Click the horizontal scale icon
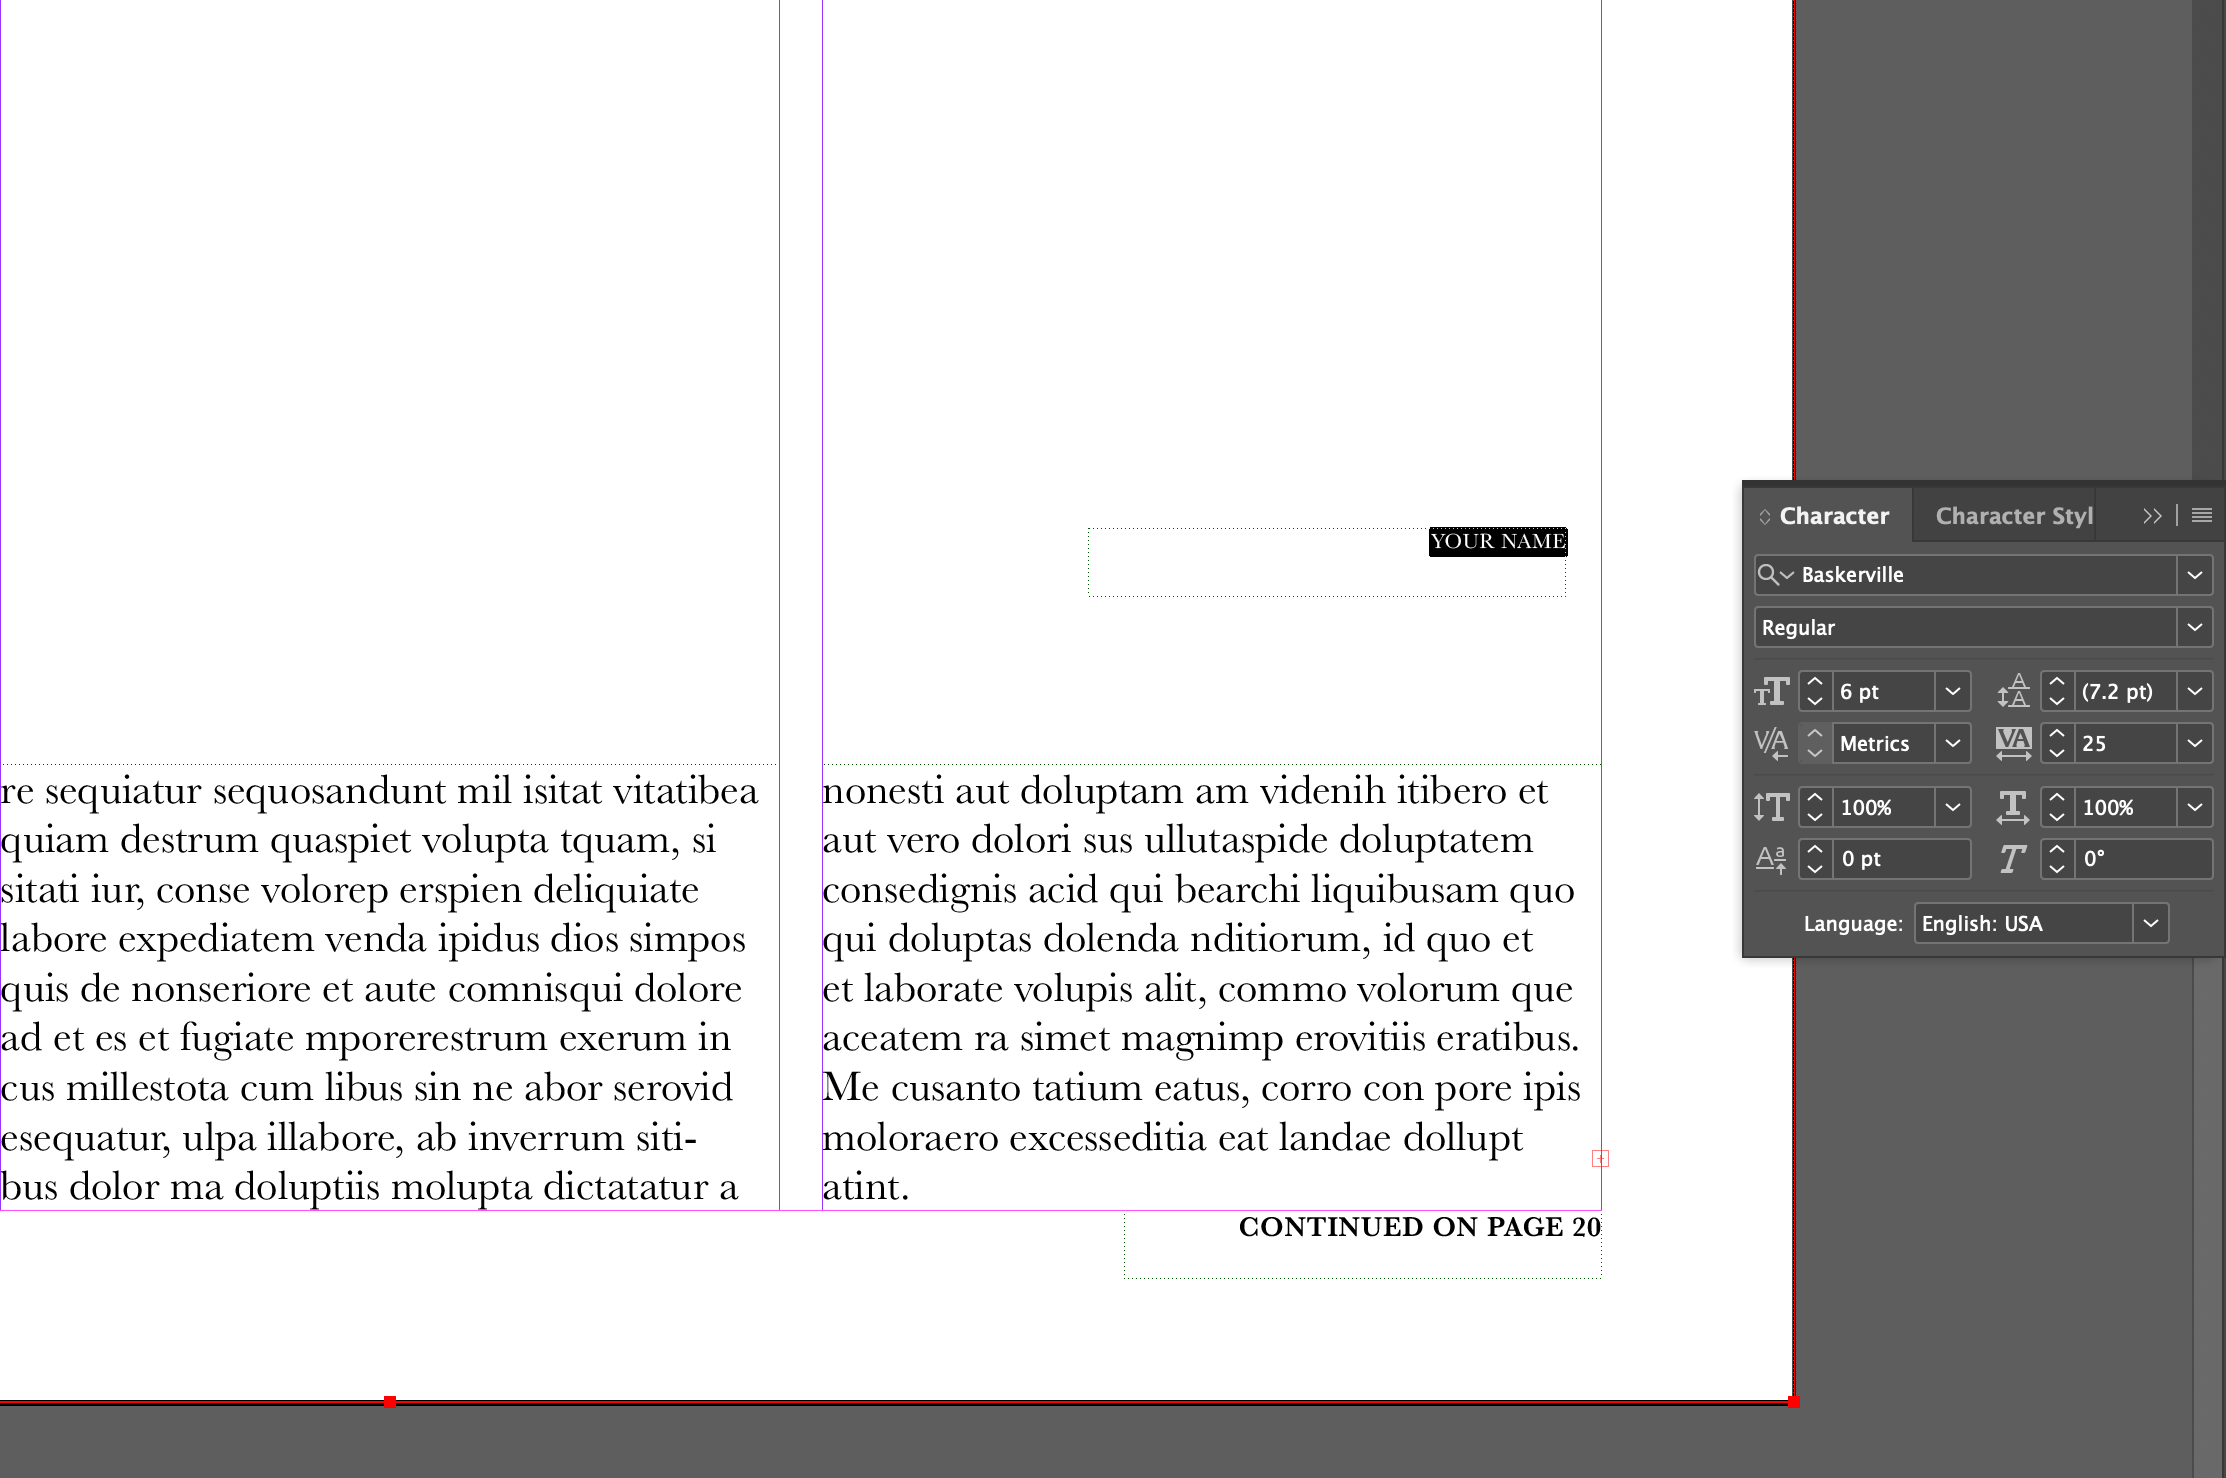The image size is (2226, 1478). pyautogui.click(x=2013, y=807)
